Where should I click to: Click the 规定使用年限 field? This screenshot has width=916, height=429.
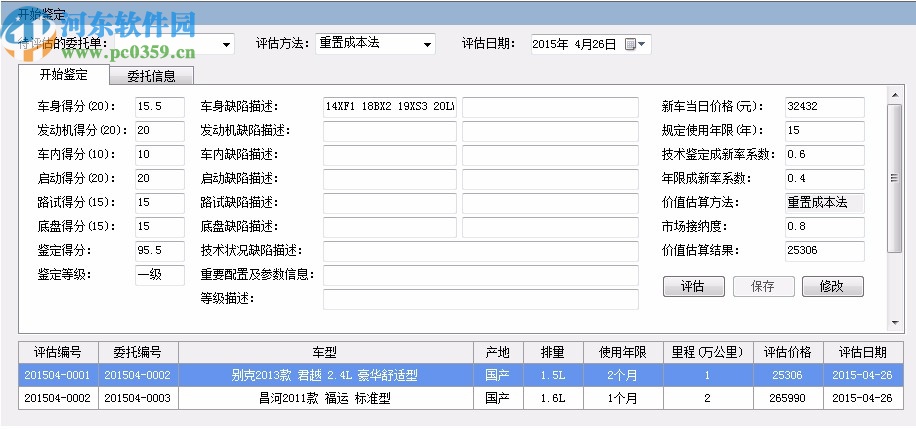824,131
